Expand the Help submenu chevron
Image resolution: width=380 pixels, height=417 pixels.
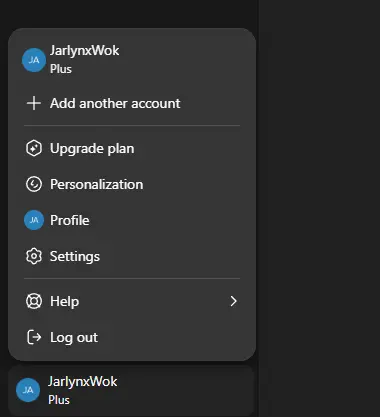click(x=233, y=301)
